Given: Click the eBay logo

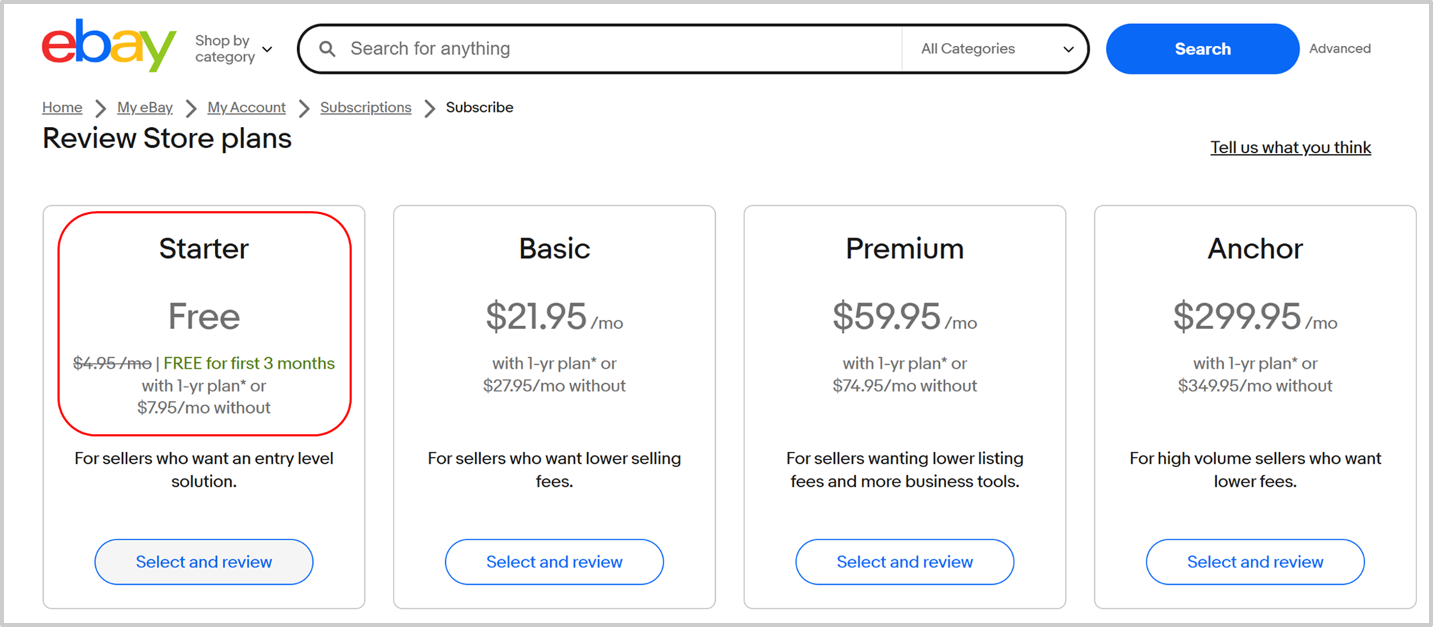Looking at the screenshot, I should [x=109, y=47].
